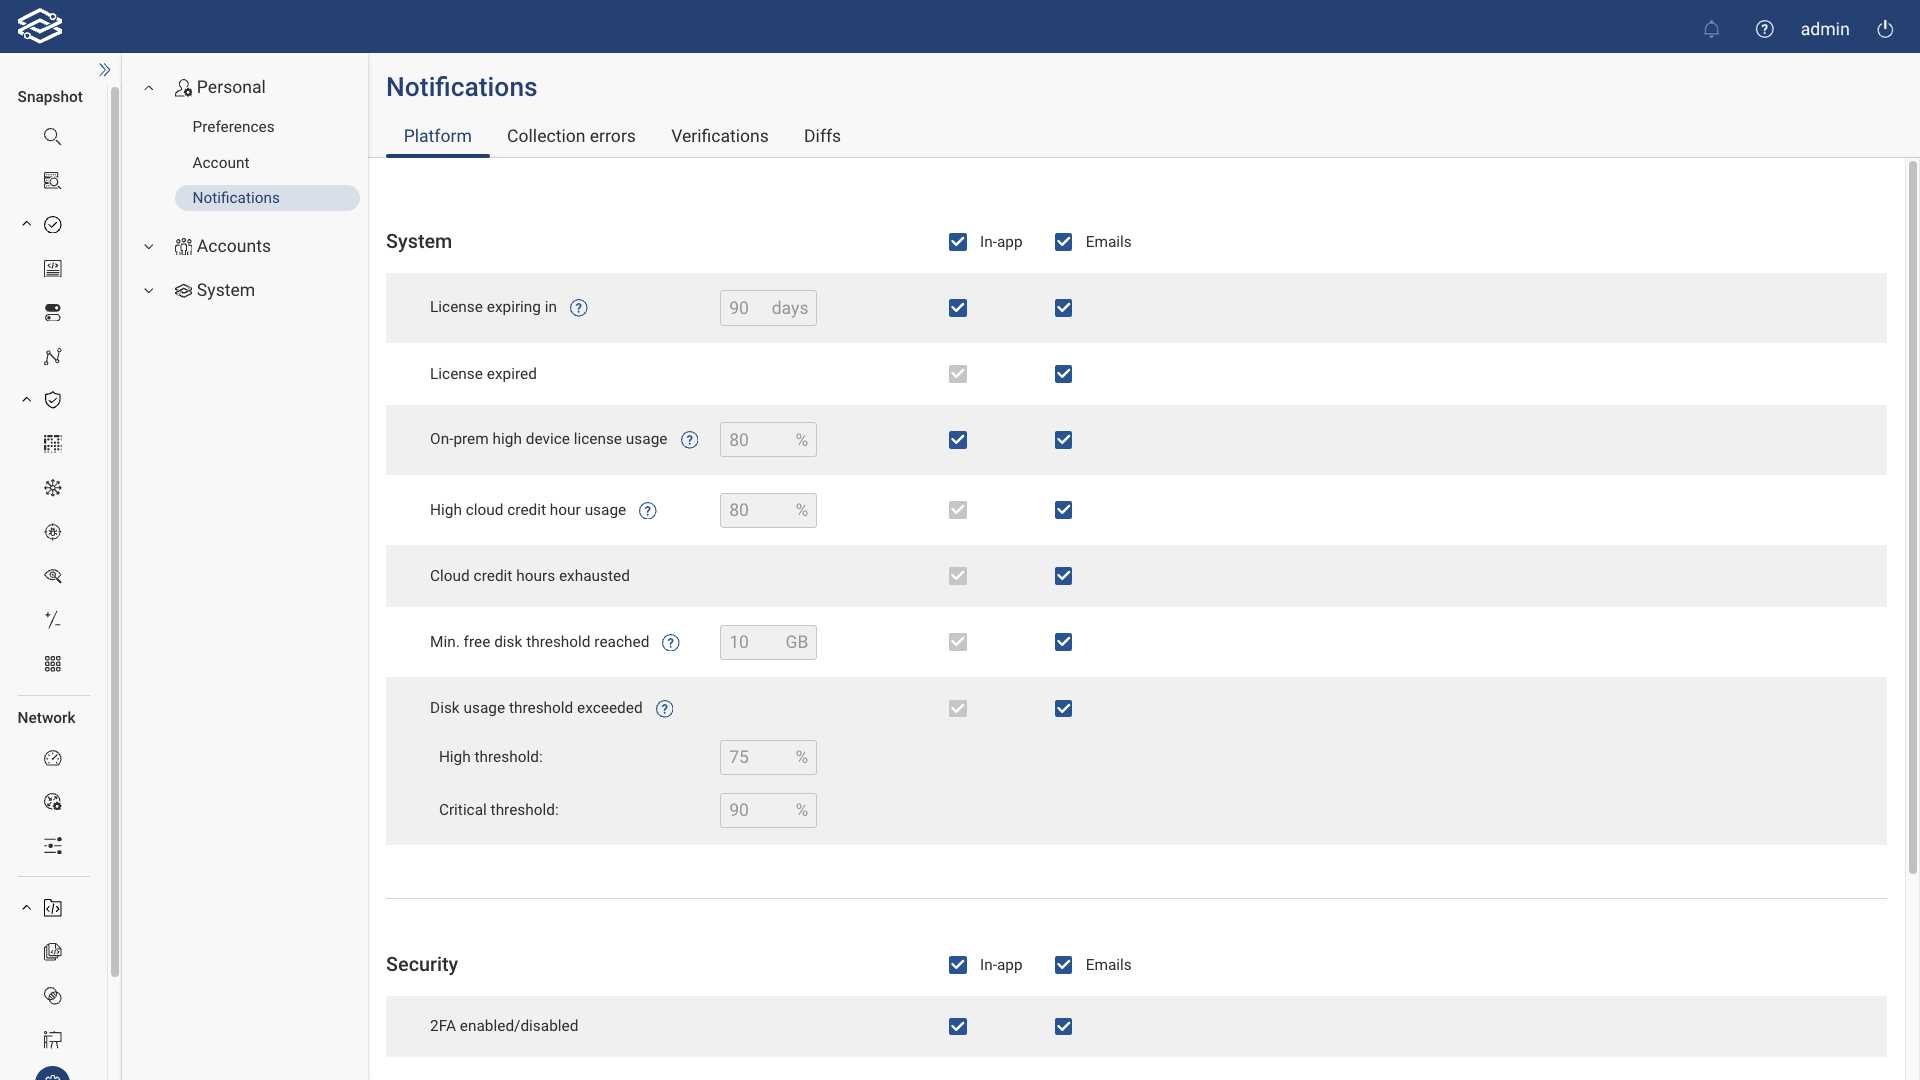This screenshot has height=1080, width=1920.
Task: Disable In-app alert for 2FA enabled/disabled
Action: [958, 1026]
